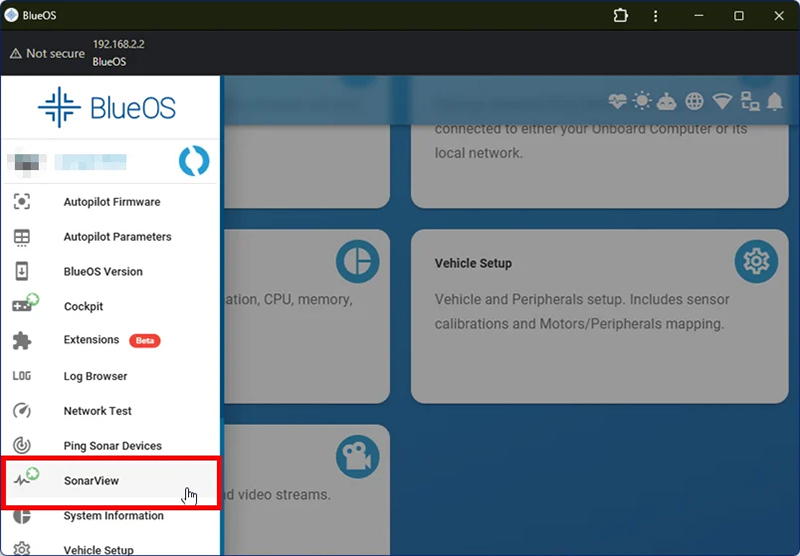The height and width of the screenshot is (556, 800).
Task: Click the BlueOS Version download icon
Action: click(21, 272)
